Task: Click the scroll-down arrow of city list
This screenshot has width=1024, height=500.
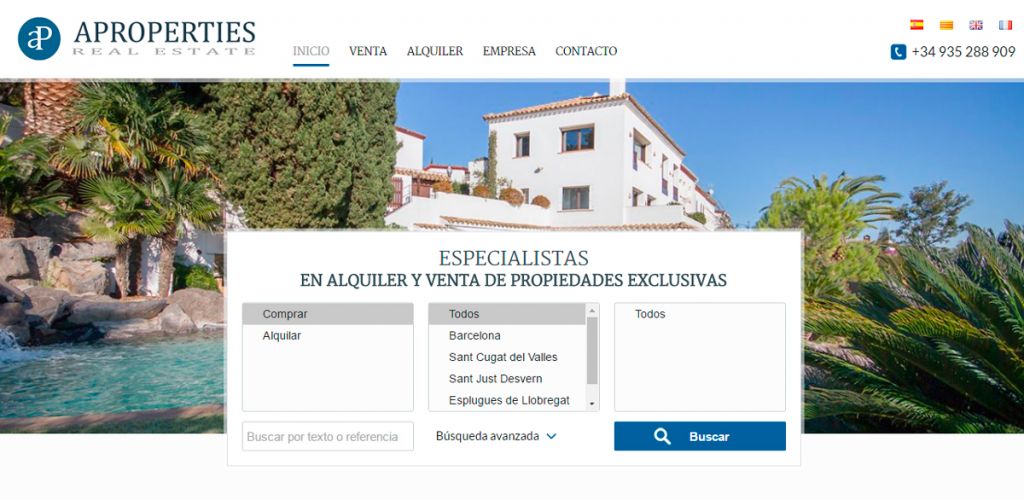Action: pyautogui.click(x=592, y=404)
